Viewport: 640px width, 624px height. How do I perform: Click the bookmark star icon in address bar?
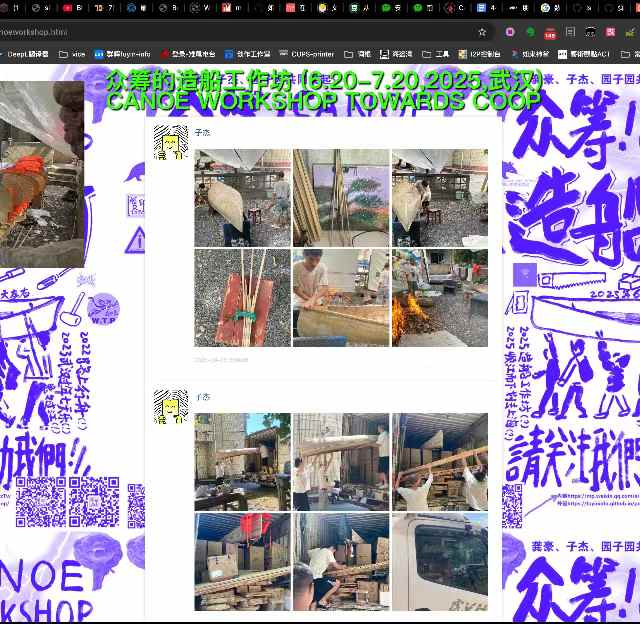(482, 32)
